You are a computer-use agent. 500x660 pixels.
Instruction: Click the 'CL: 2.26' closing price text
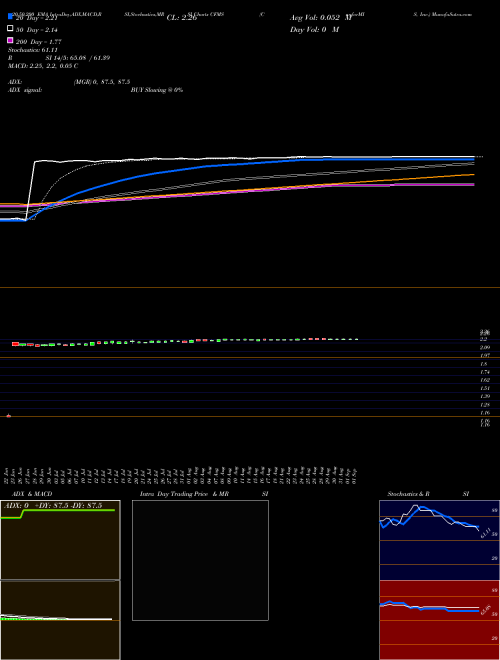[x=182, y=18]
